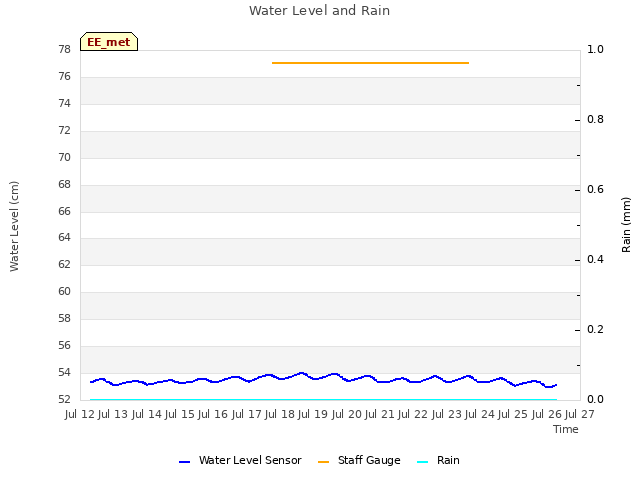Screen dimensions: 640x480
Task: Click the 64 water level axis value
Action: [x=64, y=237]
